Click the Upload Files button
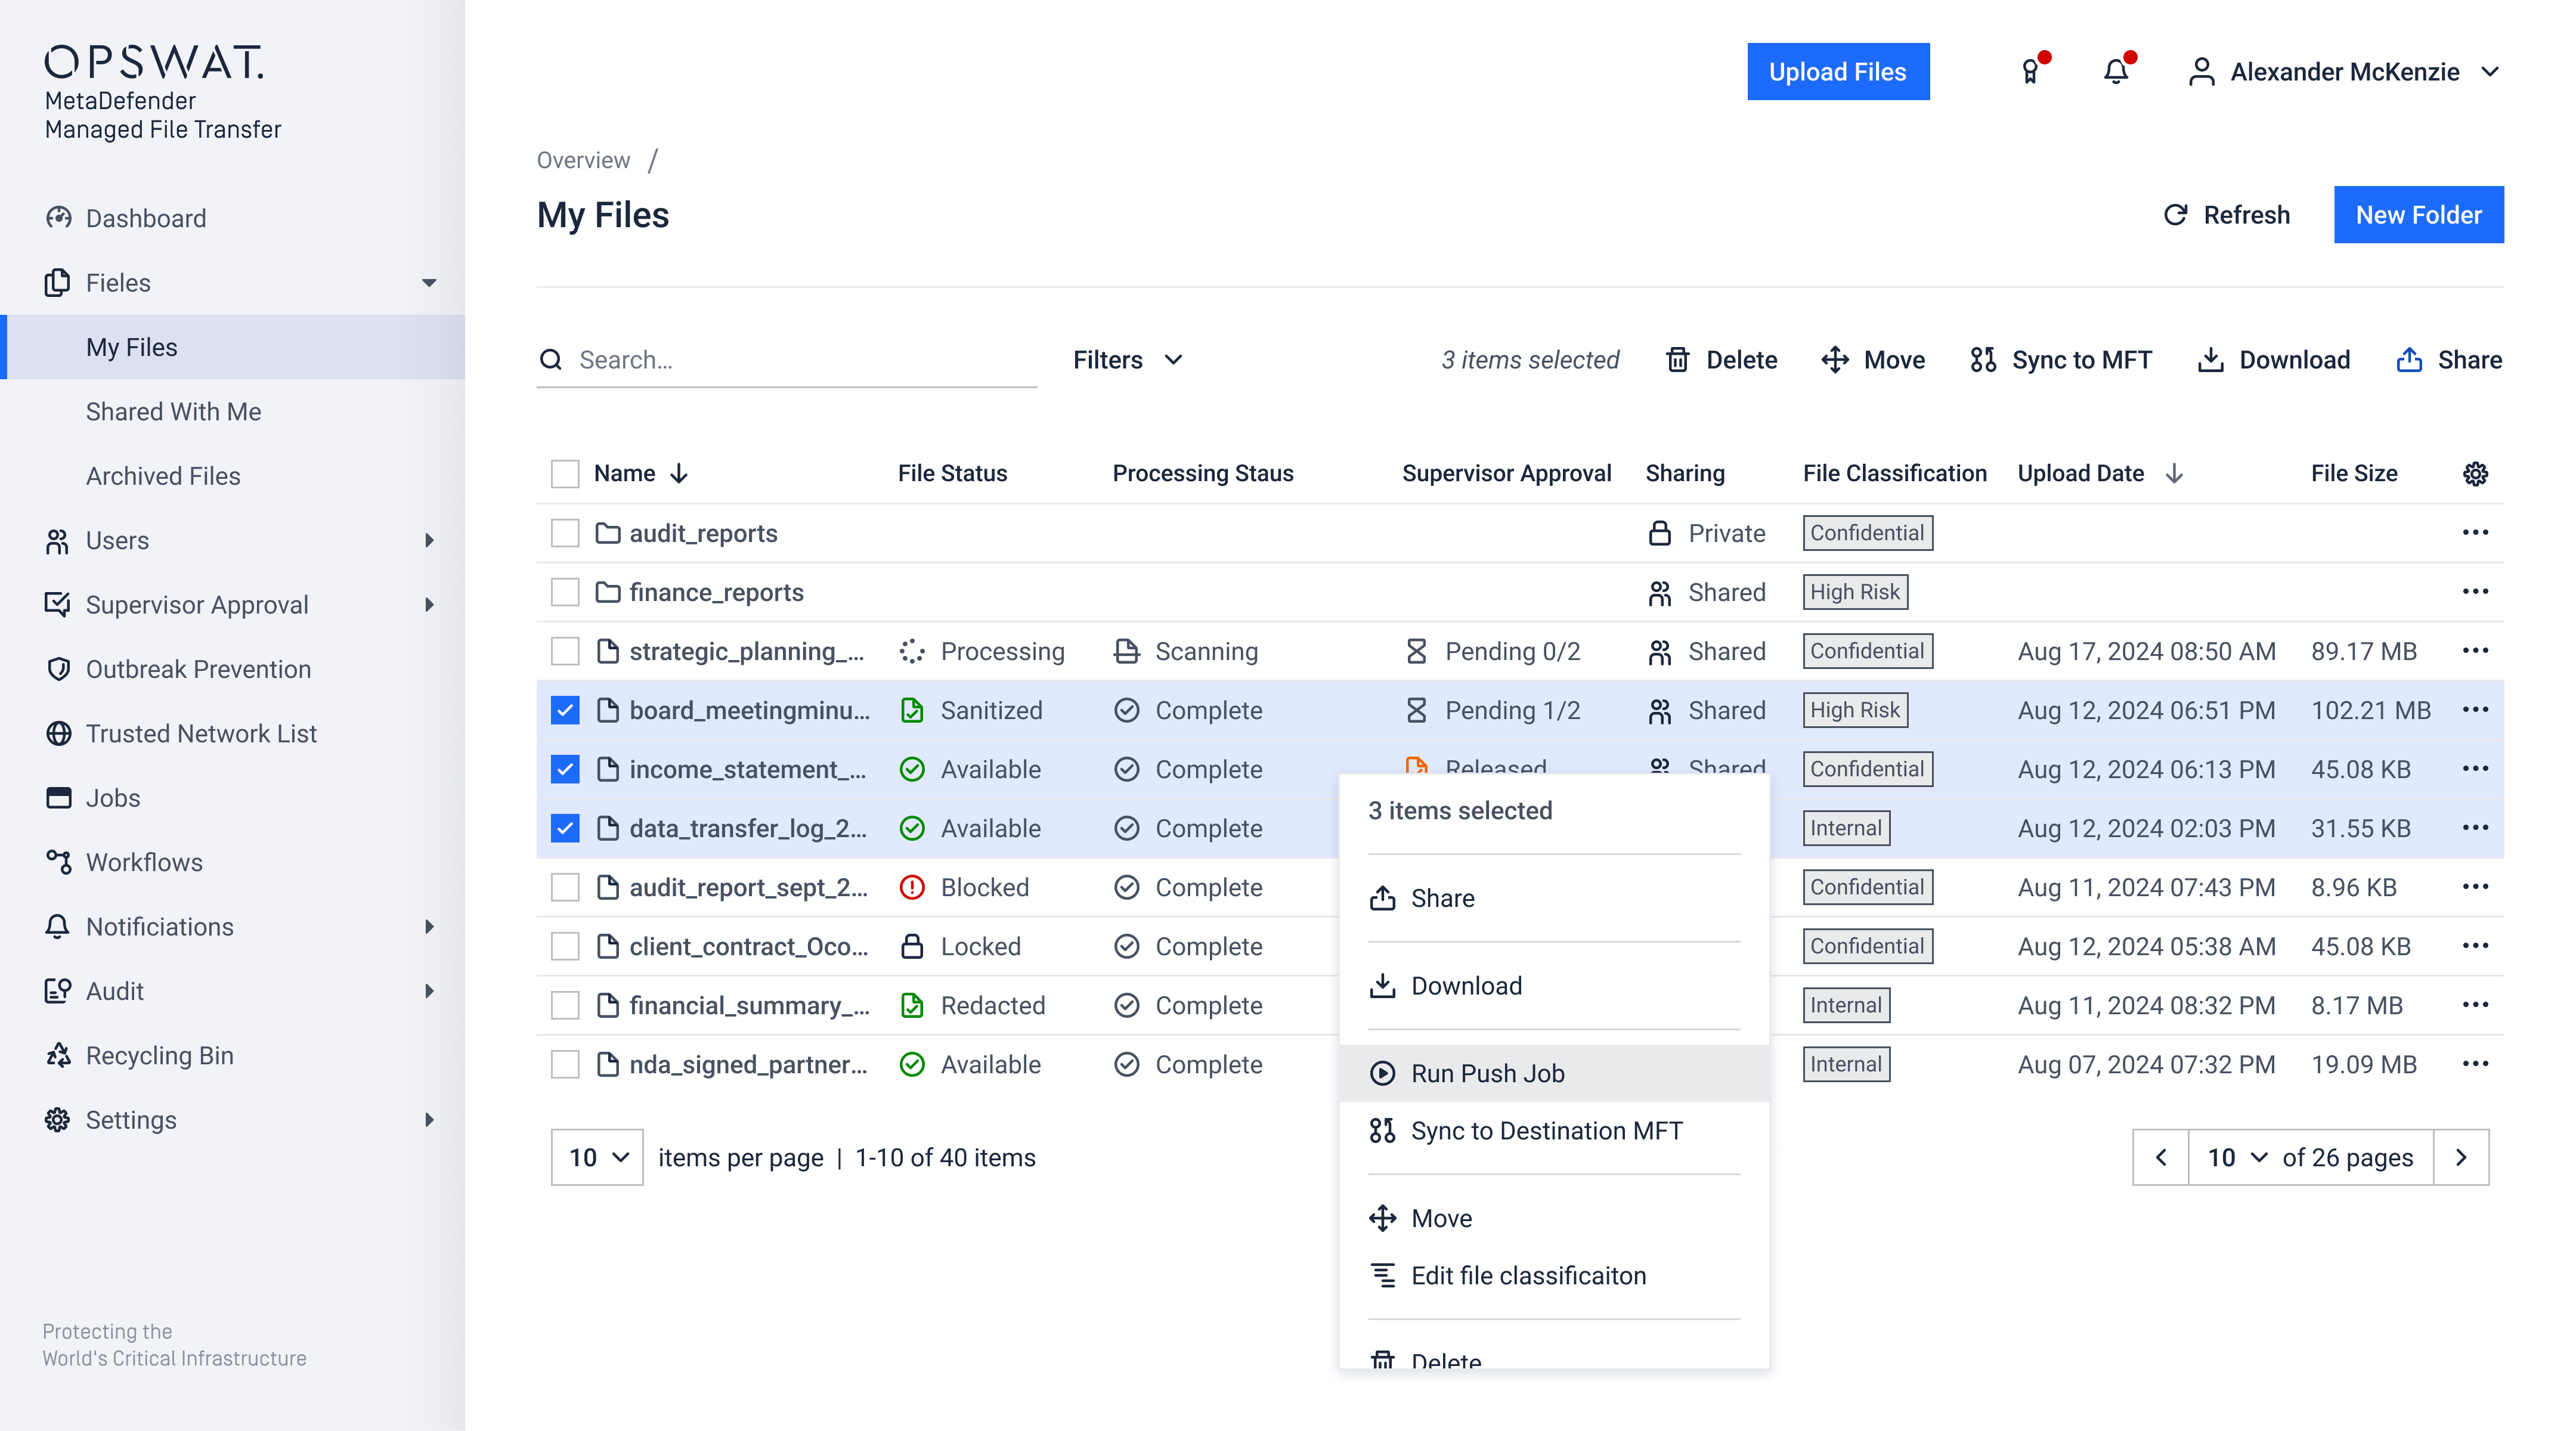2576x1431 pixels. (x=1837, y=72)
